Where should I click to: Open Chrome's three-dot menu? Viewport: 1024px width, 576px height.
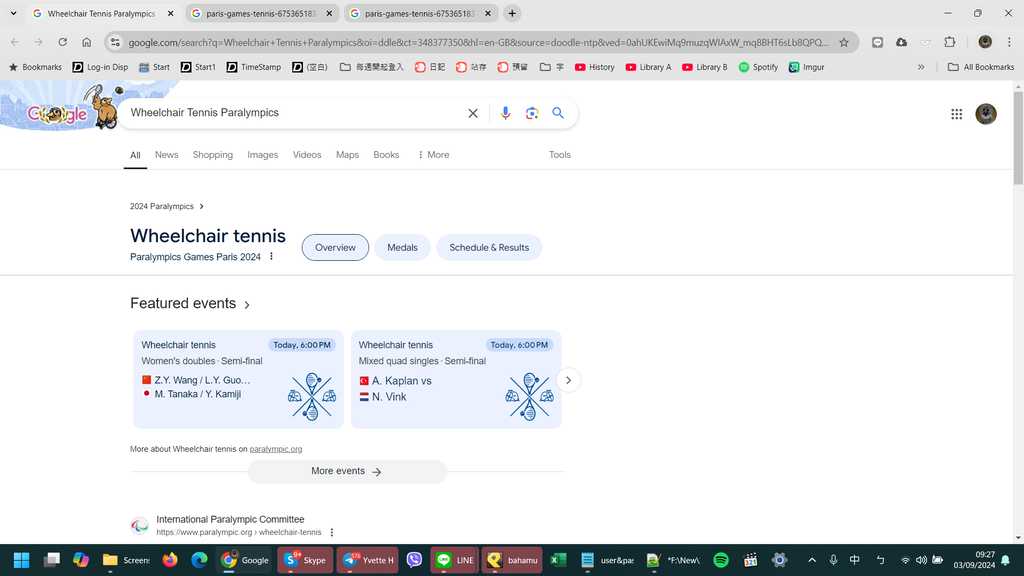[1009, 42]
